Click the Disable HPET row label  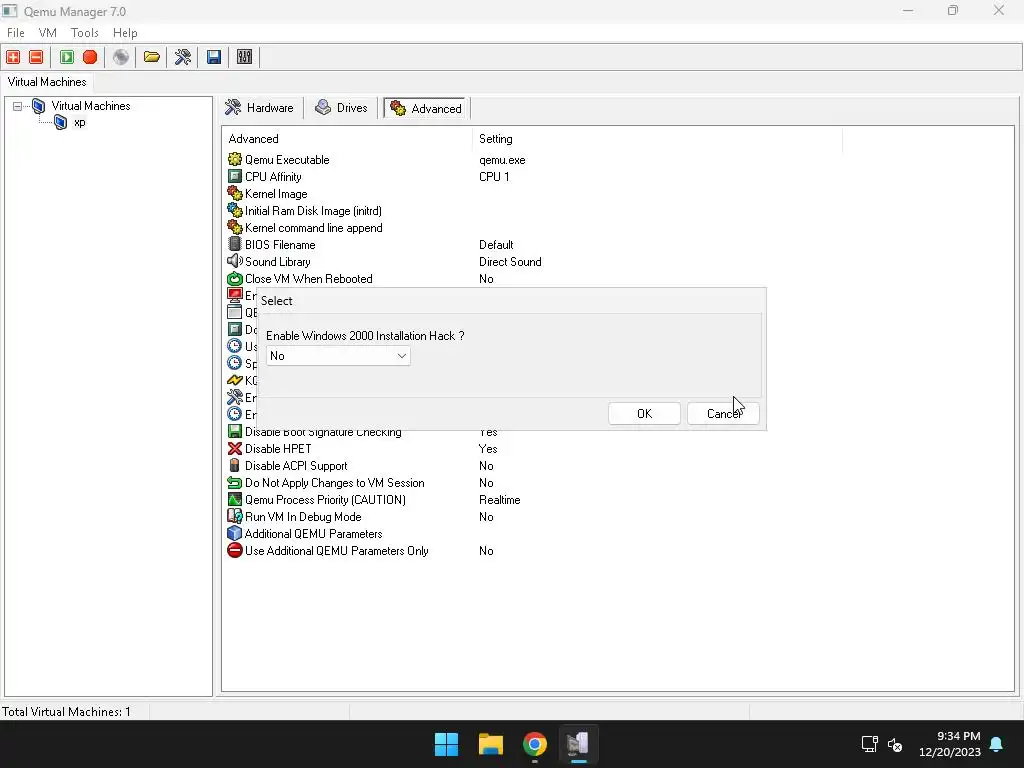278,449
